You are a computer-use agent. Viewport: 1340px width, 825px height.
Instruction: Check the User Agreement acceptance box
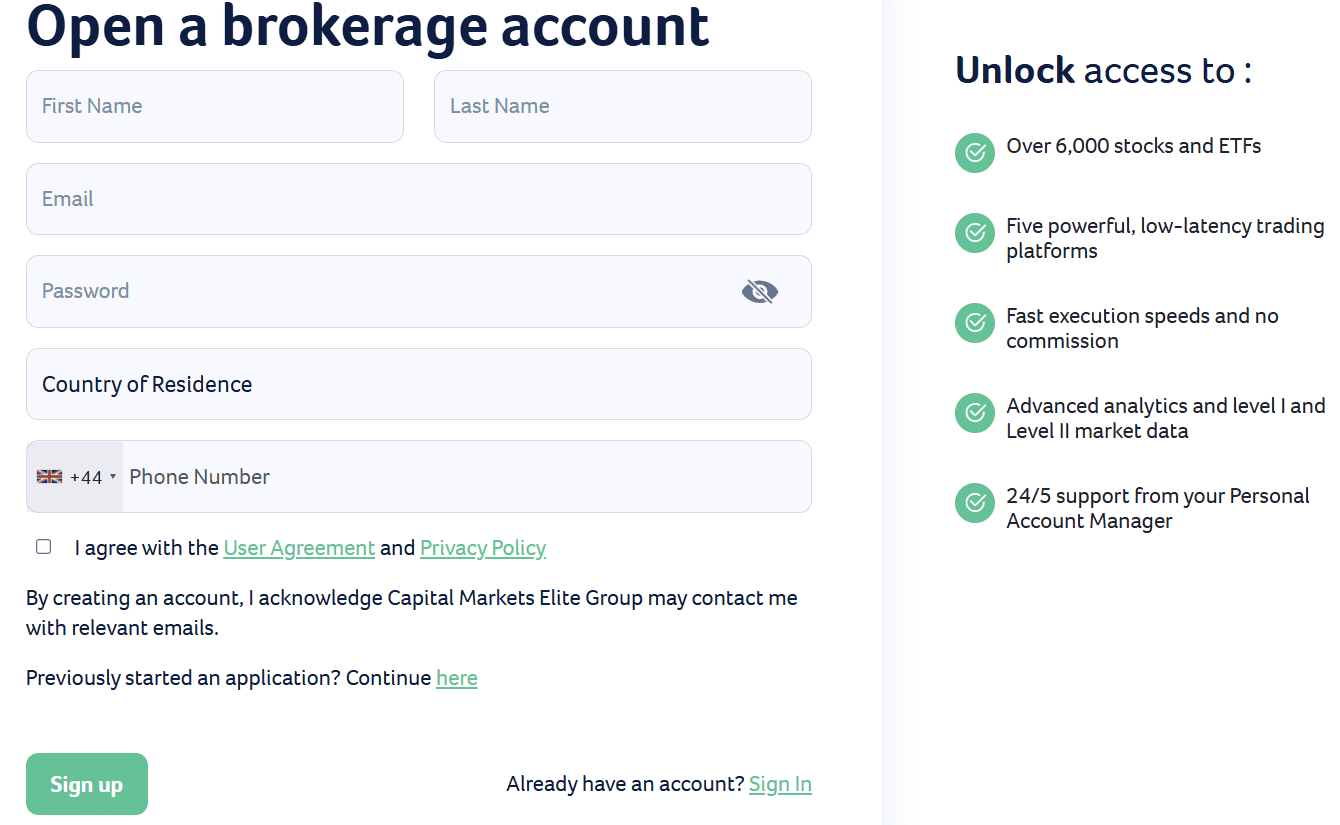coord(43,546)
